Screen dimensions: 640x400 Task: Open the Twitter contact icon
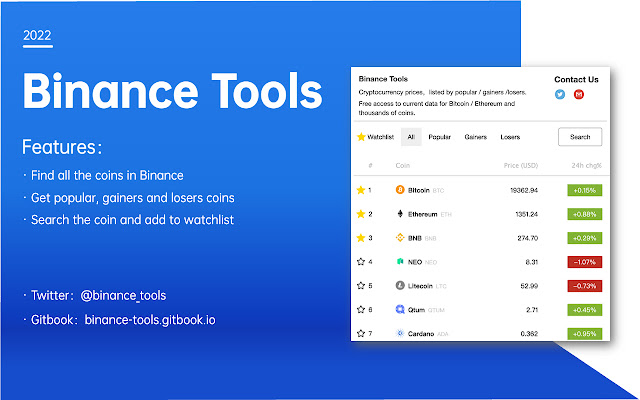[x=560, y=94]
